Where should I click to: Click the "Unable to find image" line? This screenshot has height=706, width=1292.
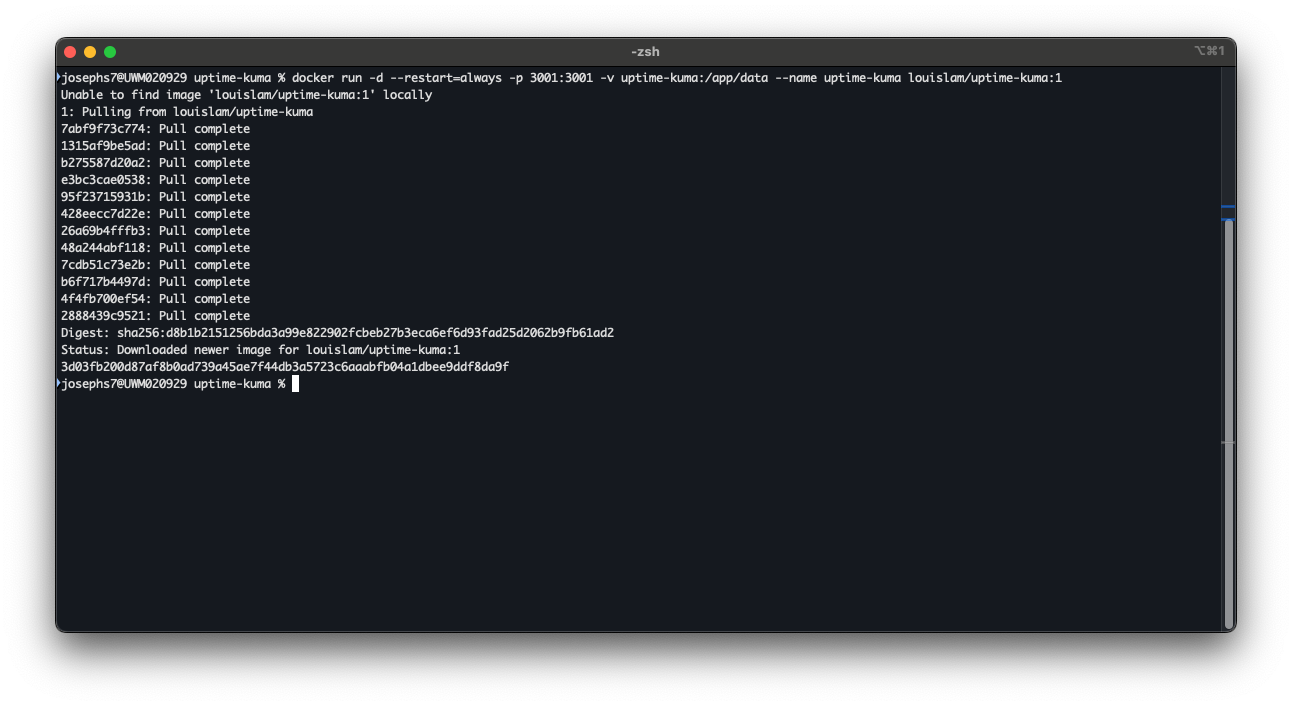tap(246, 95)
